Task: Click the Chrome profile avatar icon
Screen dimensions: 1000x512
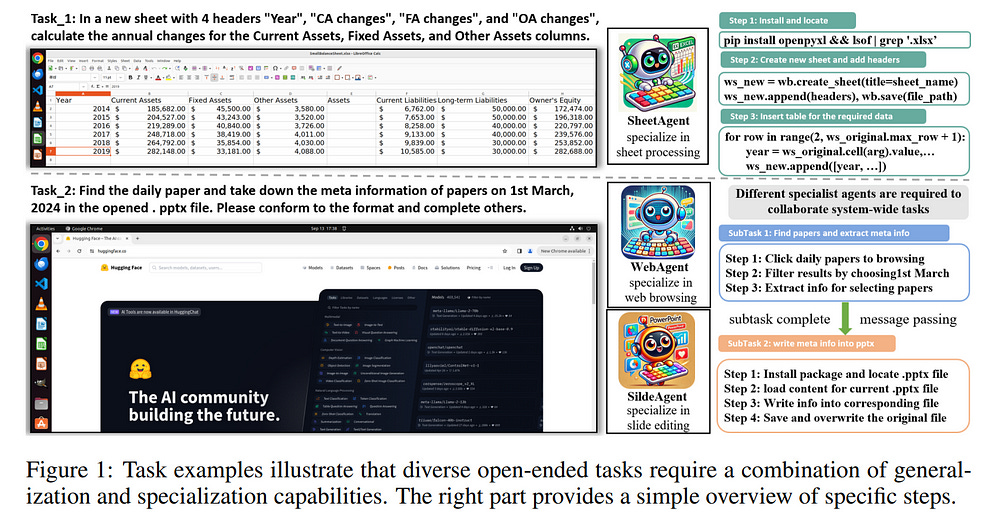Action: [530, 251]
